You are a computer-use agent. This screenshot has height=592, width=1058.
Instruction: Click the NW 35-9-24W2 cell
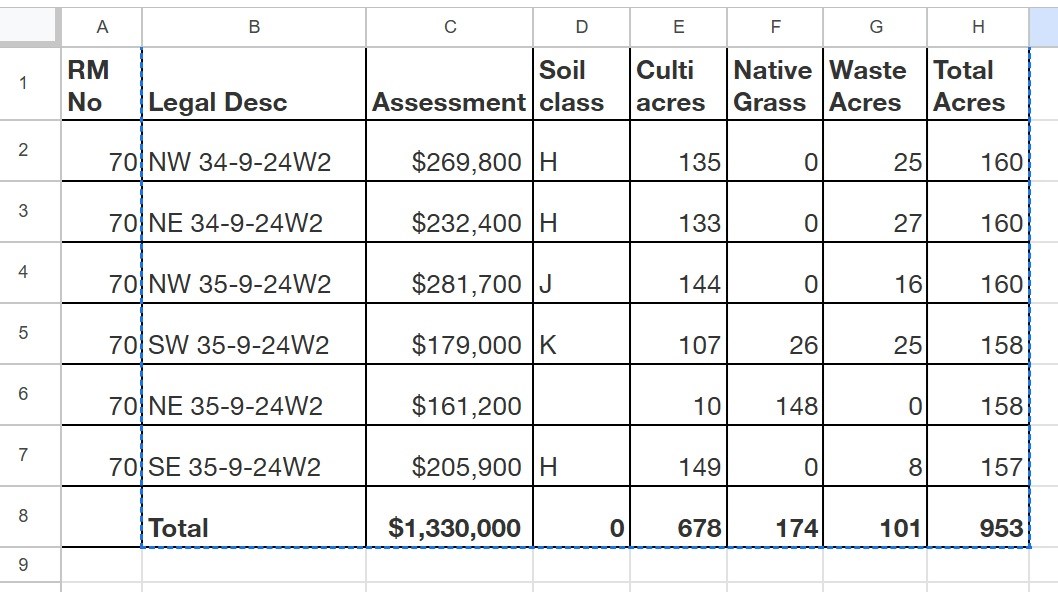tap(254, 284)
